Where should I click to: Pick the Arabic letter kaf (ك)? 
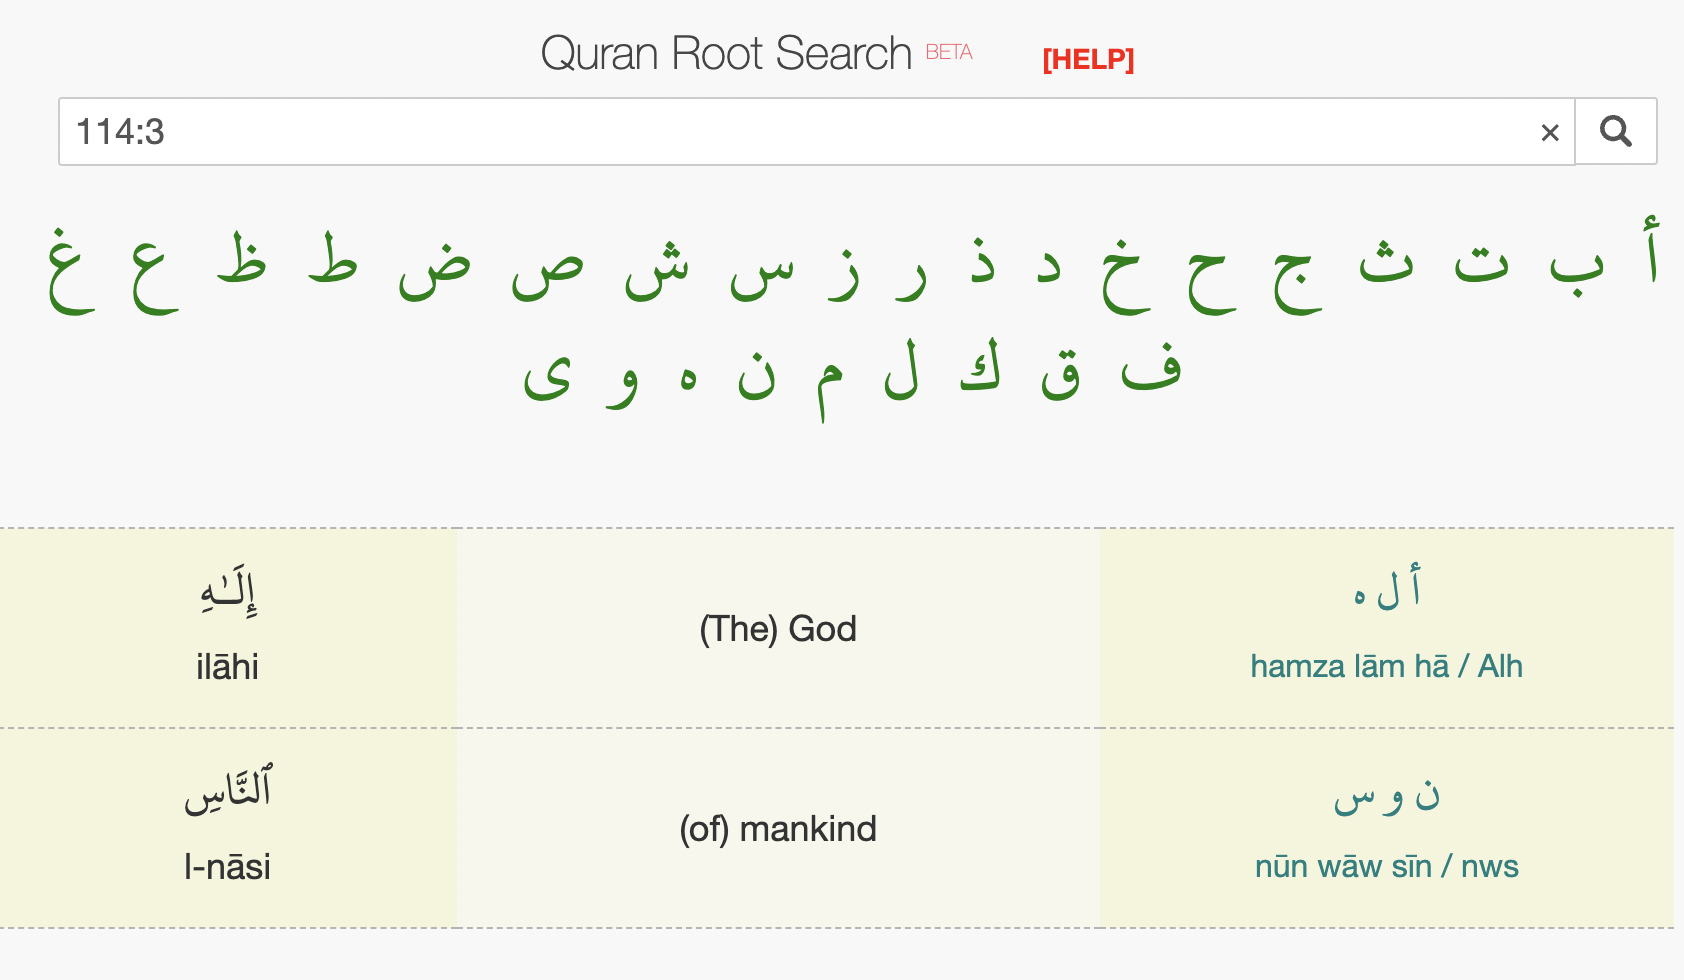[x=980, y=368]
